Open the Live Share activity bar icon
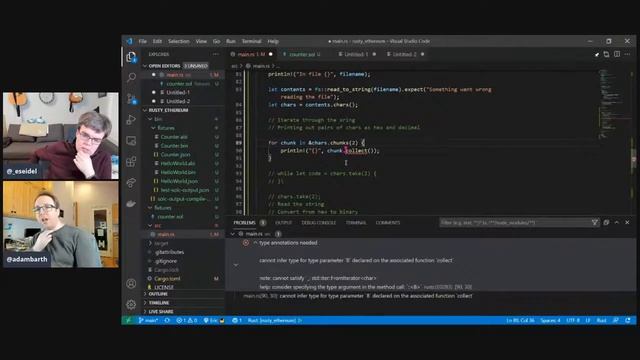The image size is (640, 360). (x=131, y=182)
